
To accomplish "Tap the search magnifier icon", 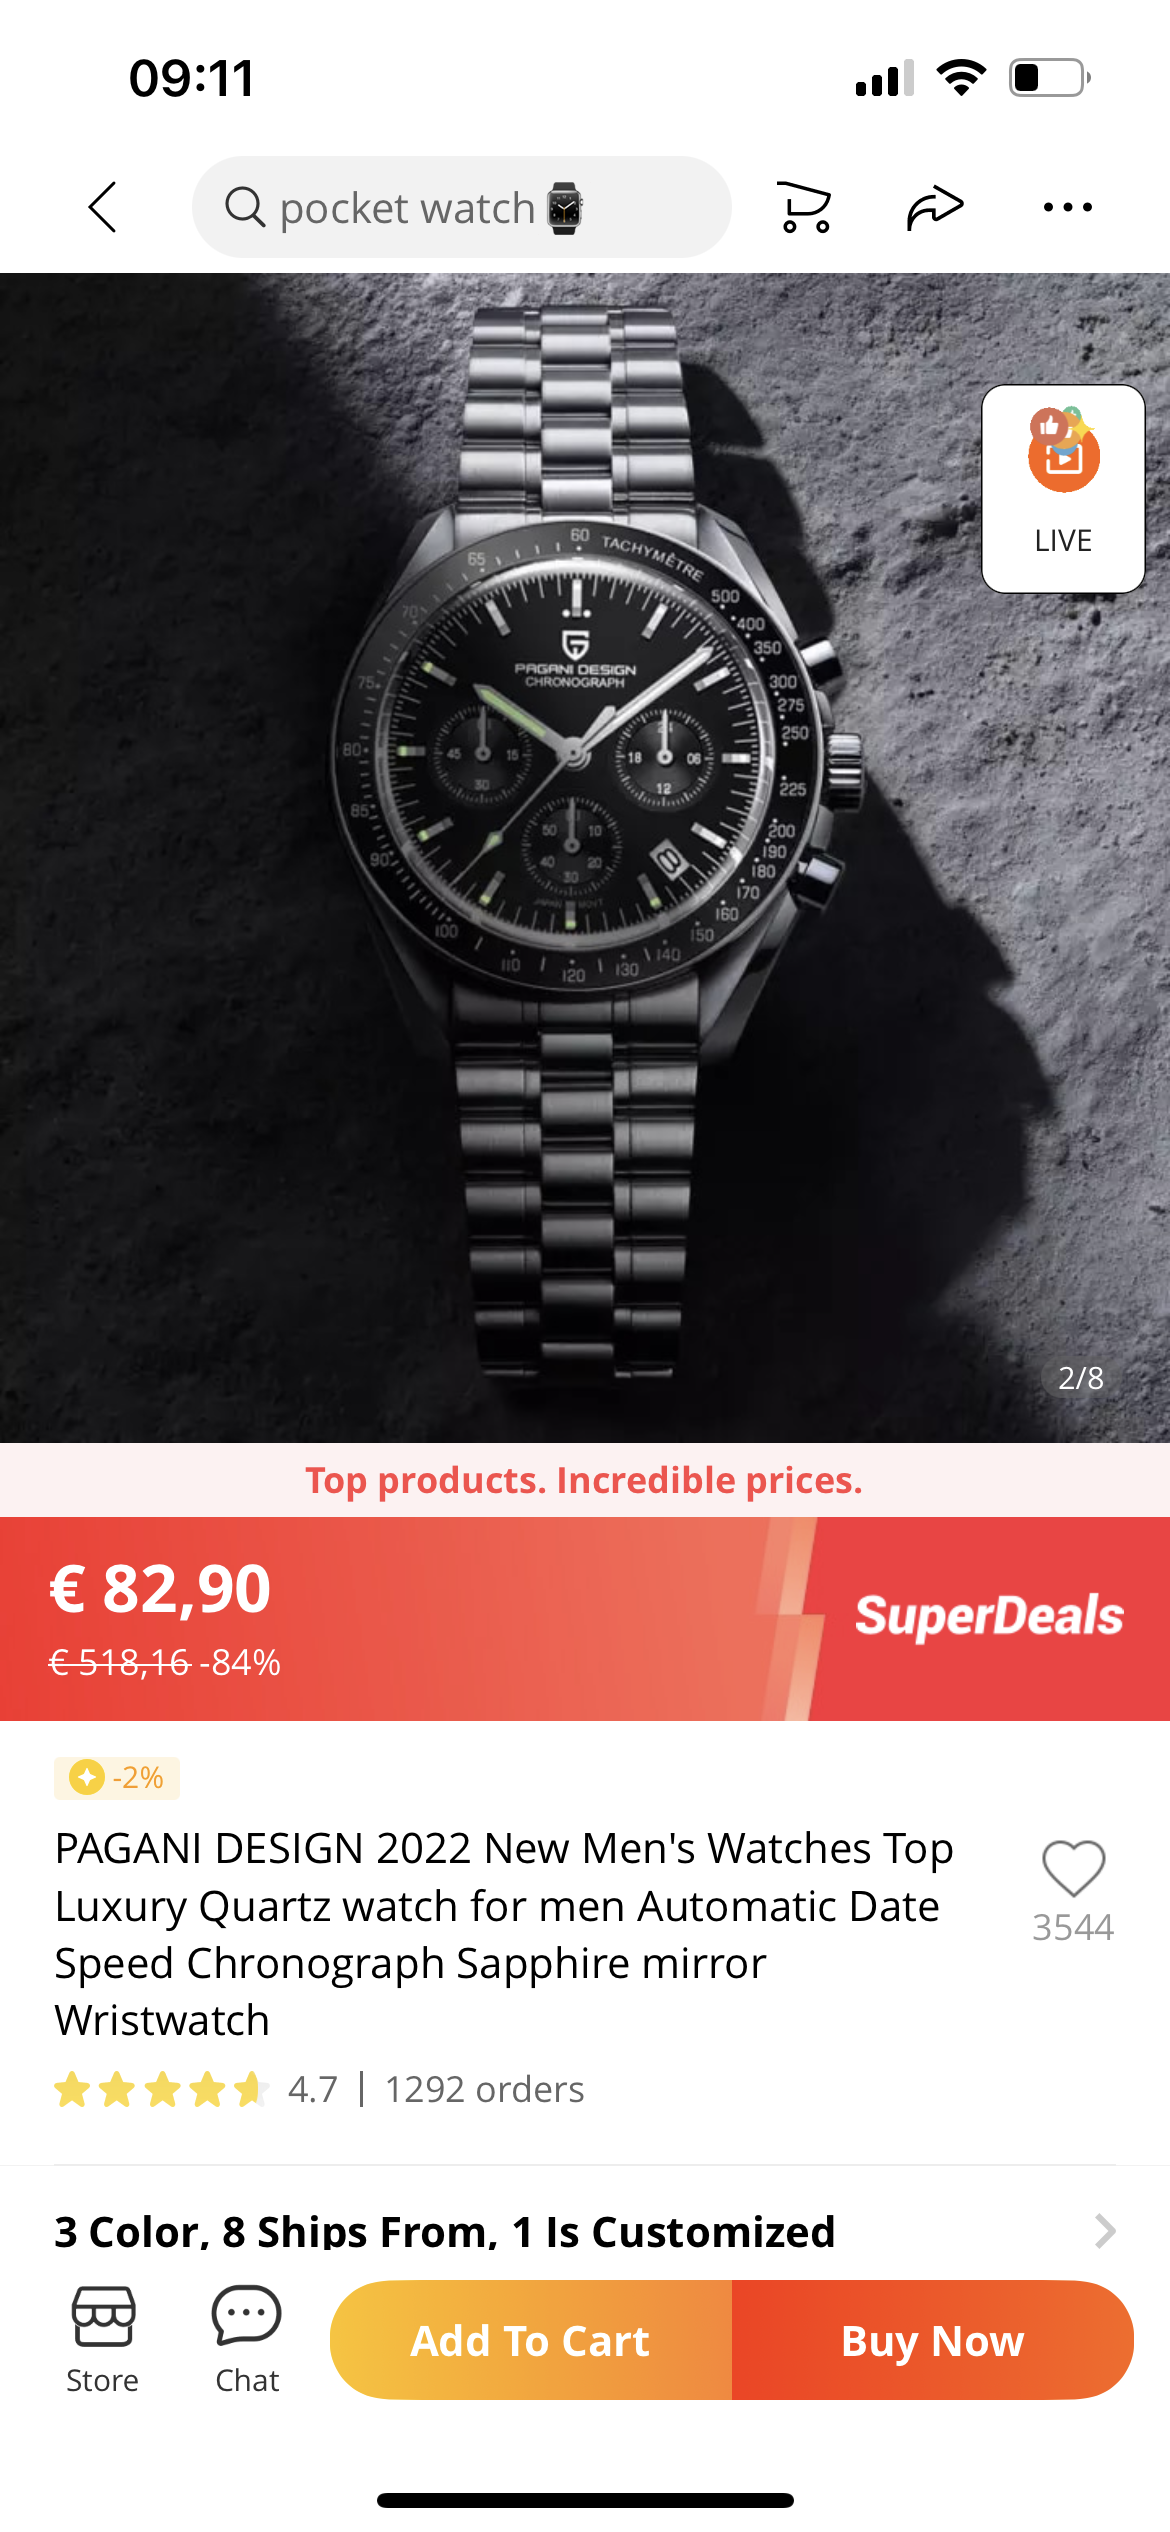I will 244,207.
